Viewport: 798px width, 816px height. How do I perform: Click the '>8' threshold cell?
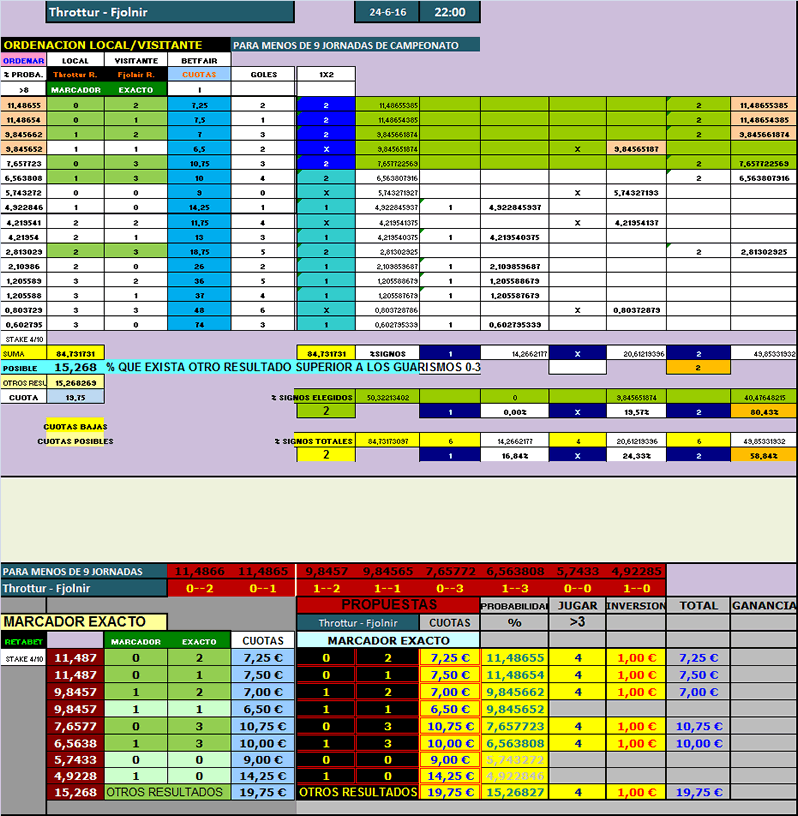(23, 90)
